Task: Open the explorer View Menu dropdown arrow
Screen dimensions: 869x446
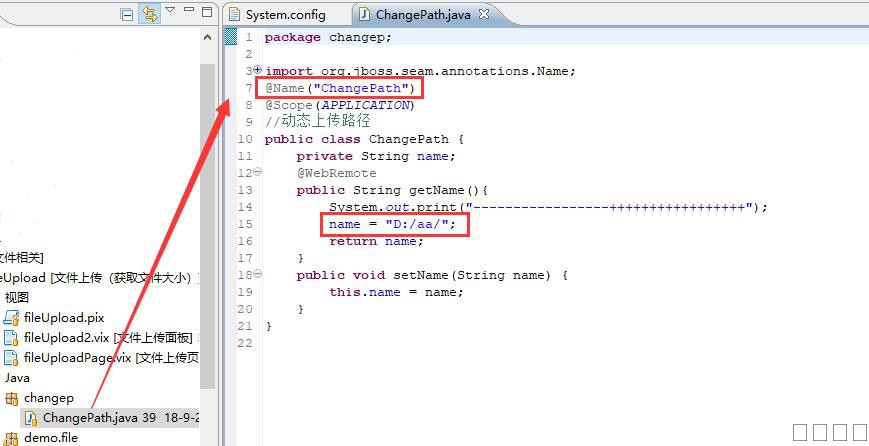Action: pyautogui.click(x=170, y=11)
